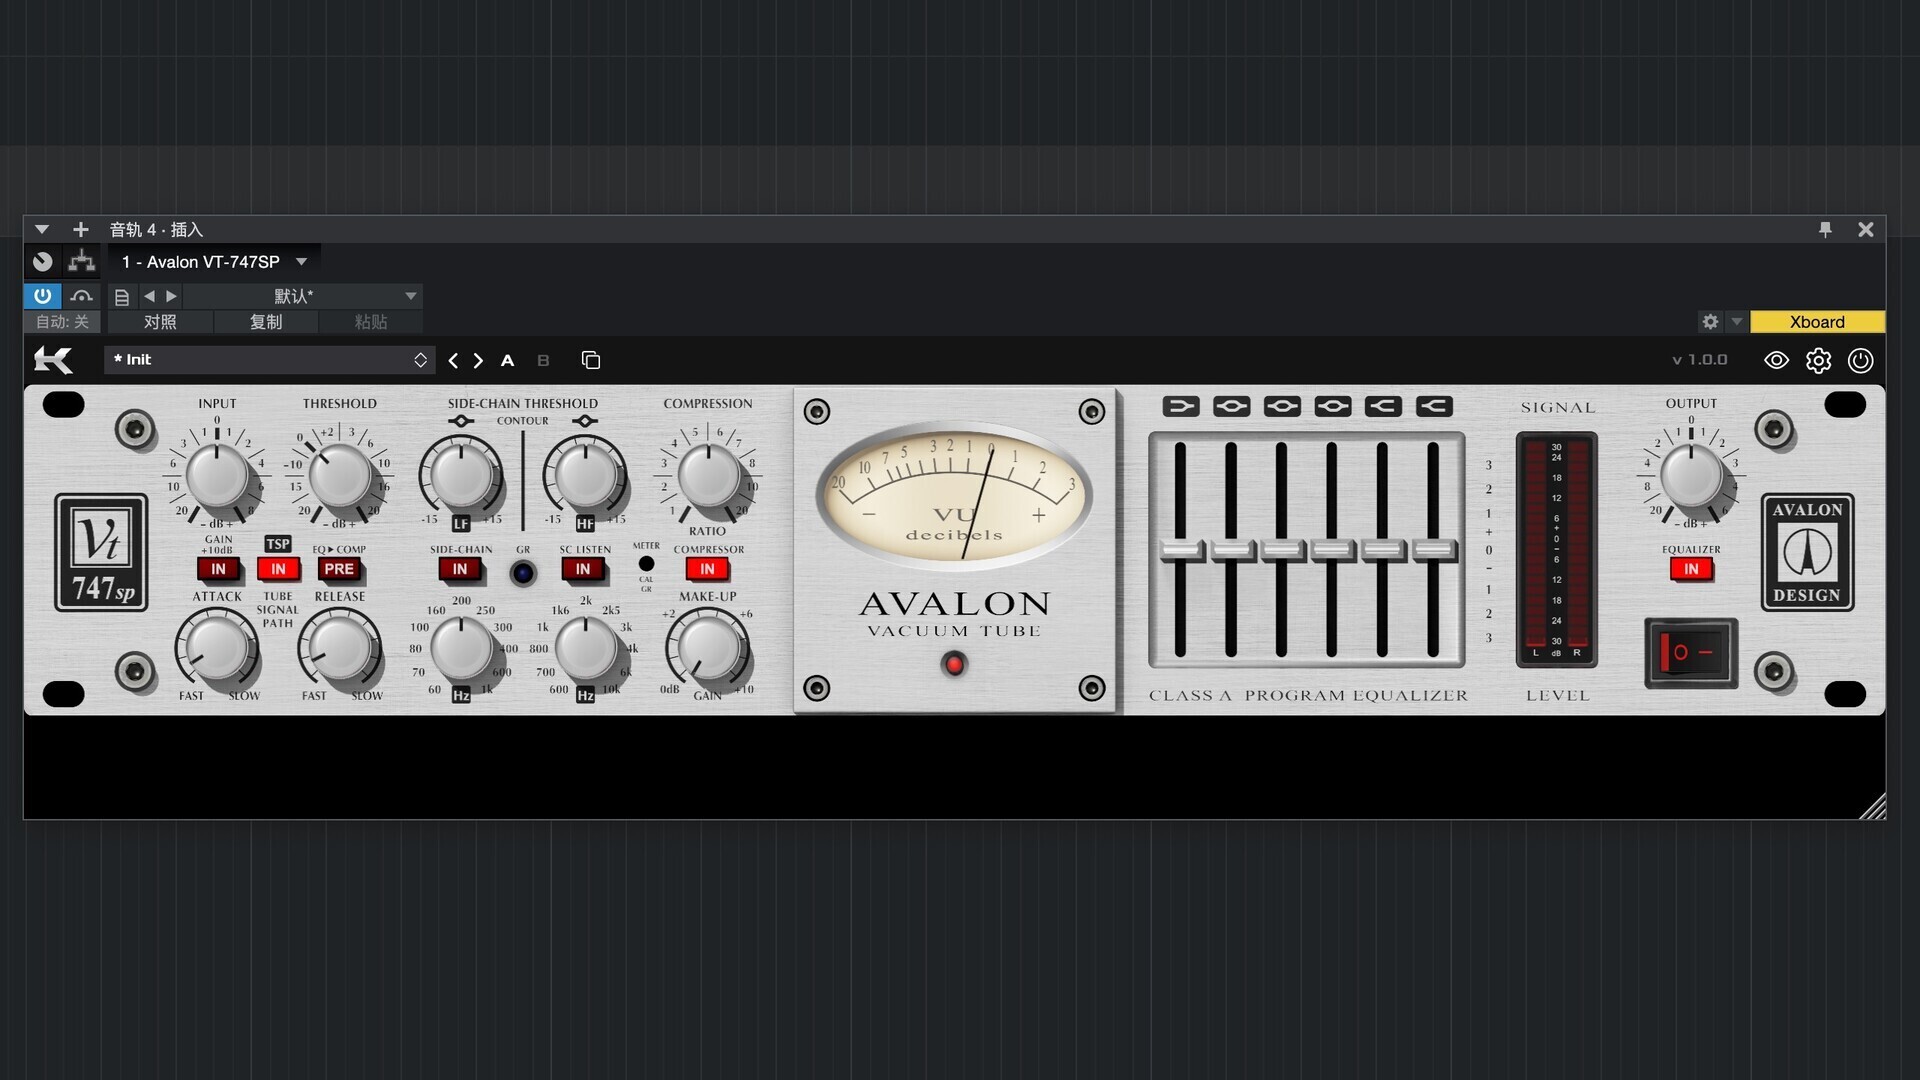The height and width of the screenshot is (1080, 1920).
Task: Pin the plugin window
Action: tap(1825, 230)
